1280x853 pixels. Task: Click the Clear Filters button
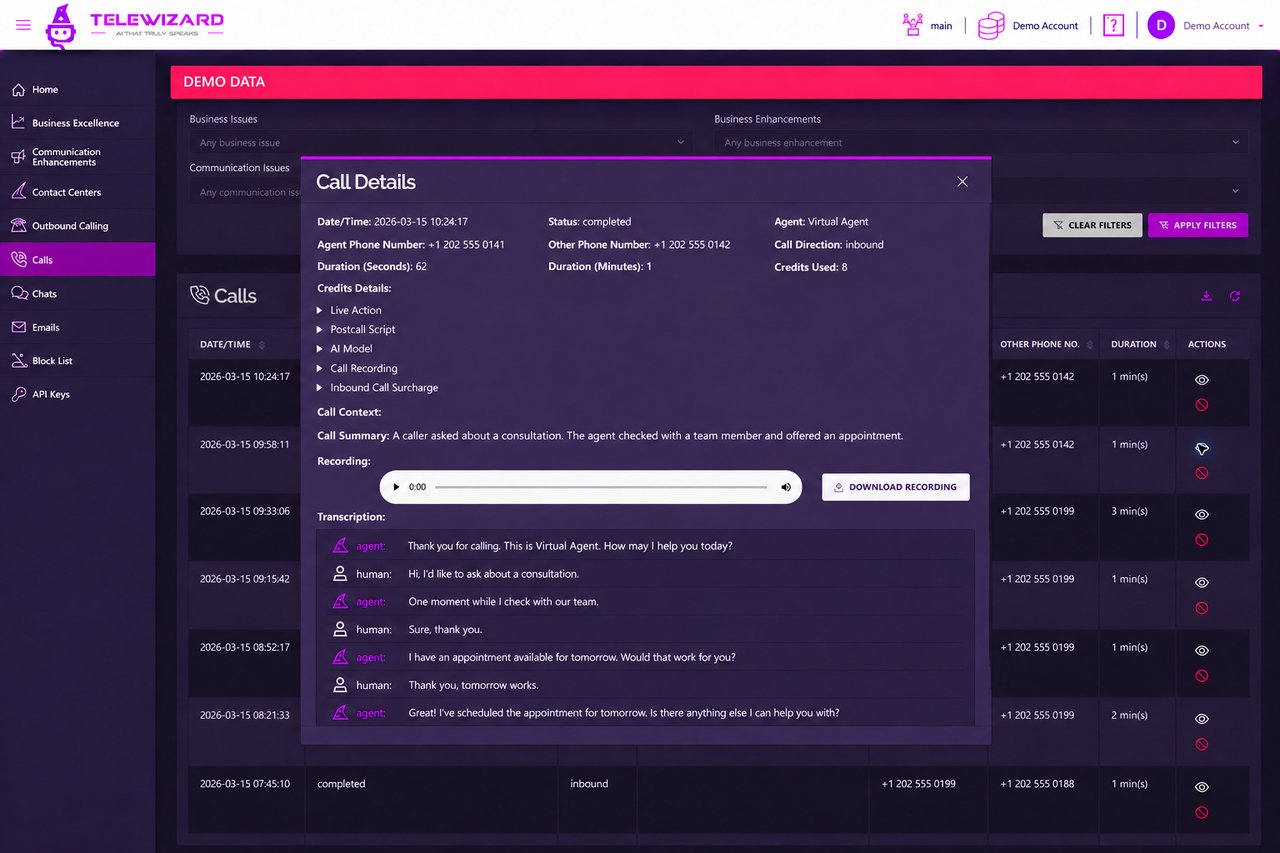point(1092,225)
